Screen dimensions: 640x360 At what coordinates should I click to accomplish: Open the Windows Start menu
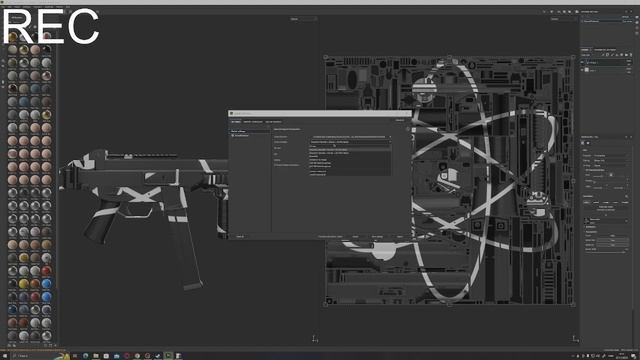pyautogui.click(x=5, y=356)
